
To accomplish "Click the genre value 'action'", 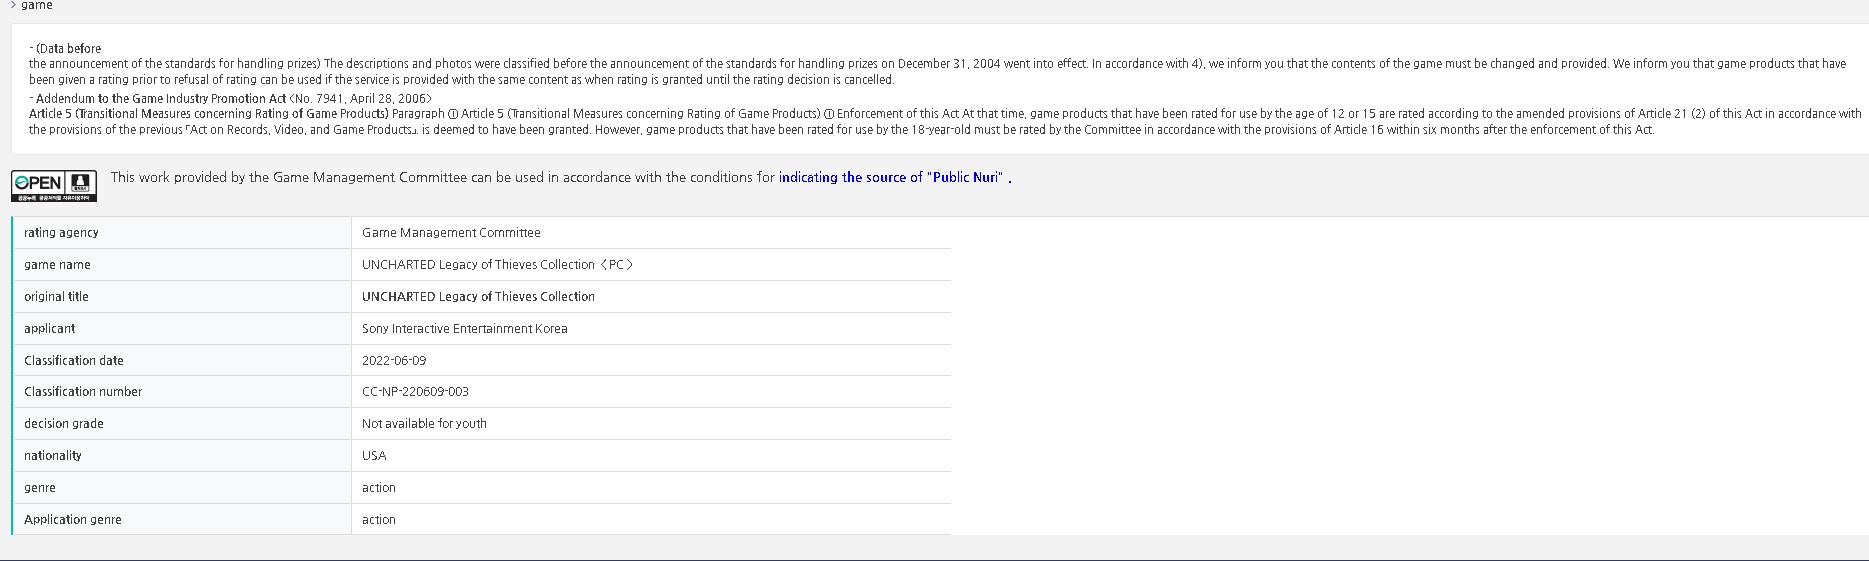I will (379, 488).
